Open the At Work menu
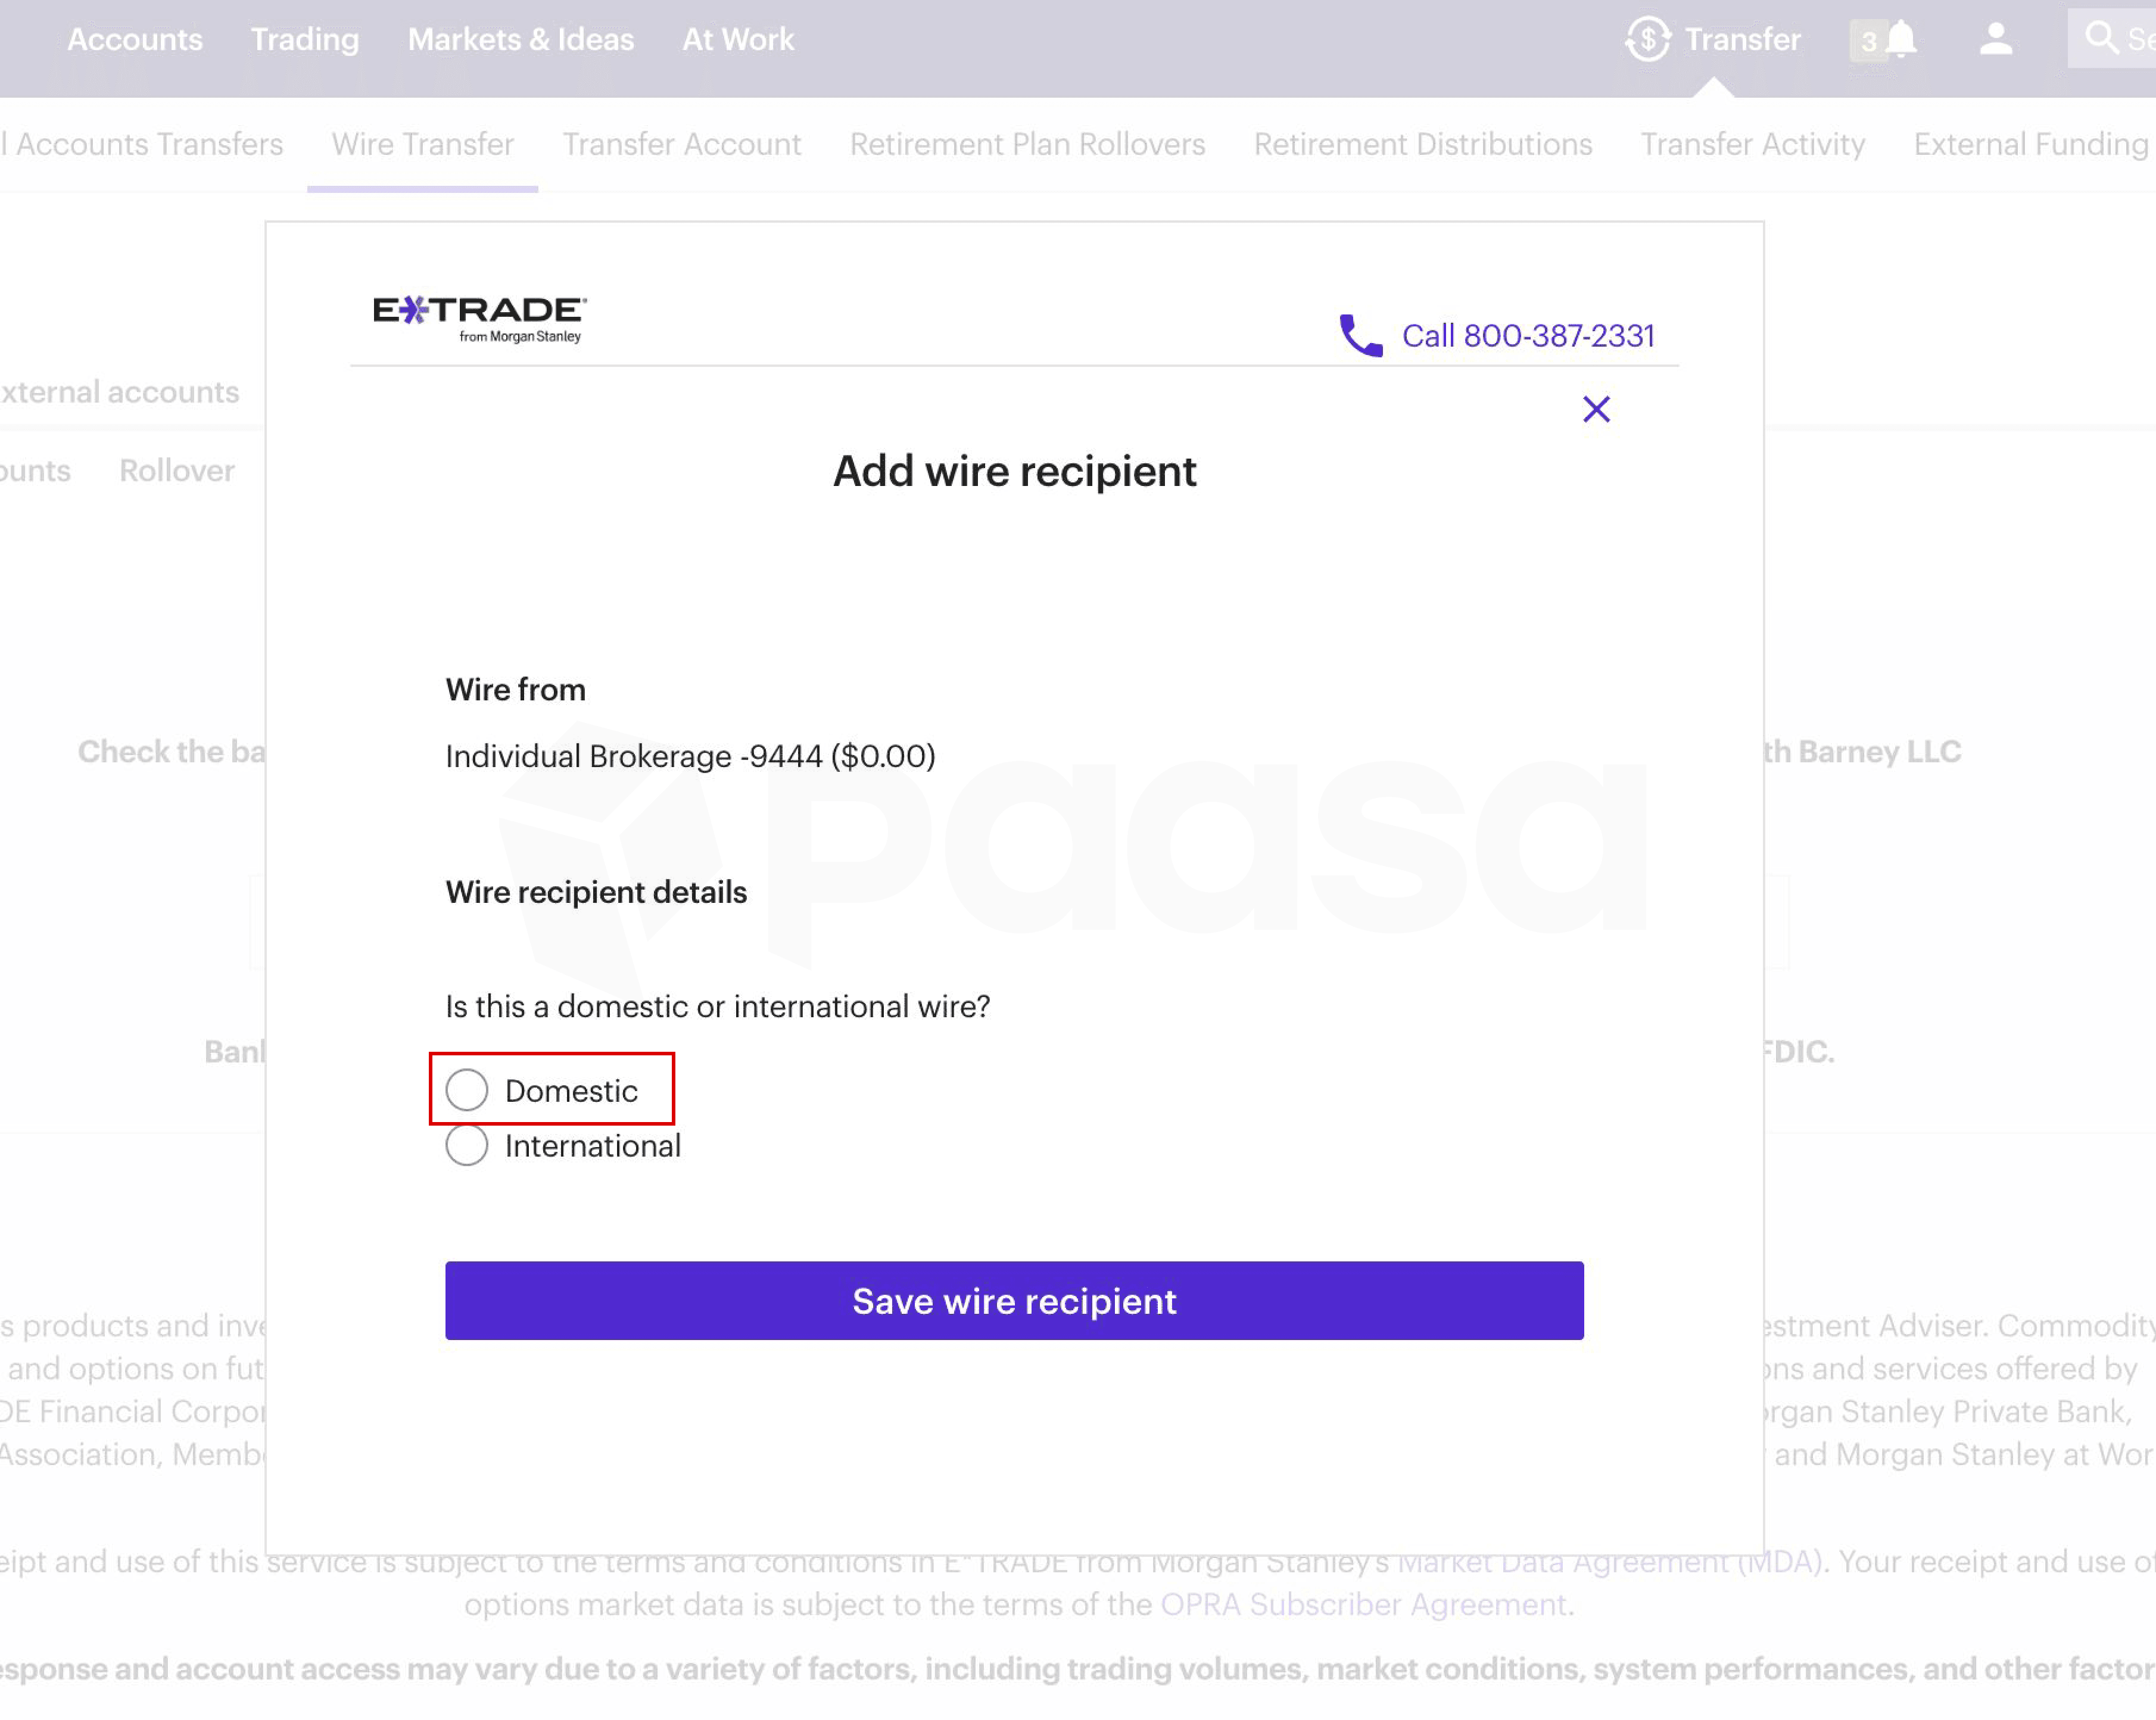The width and height of the screenshot is (2156, 1720). point(737,40)
